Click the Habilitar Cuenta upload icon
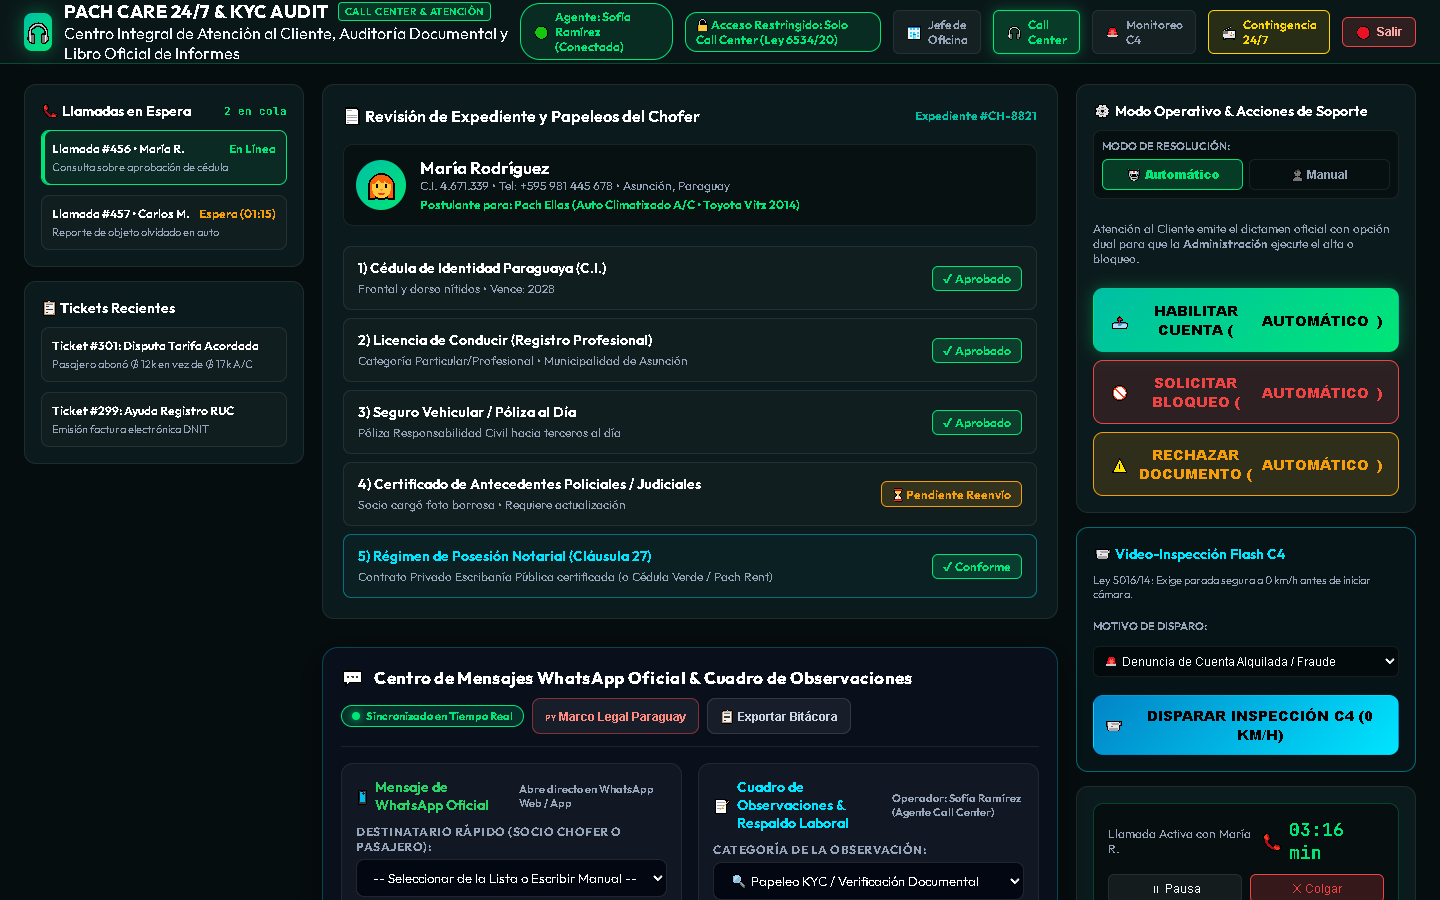The height and width of the screenshot is (900, 1440). [x=1120, y=321]
